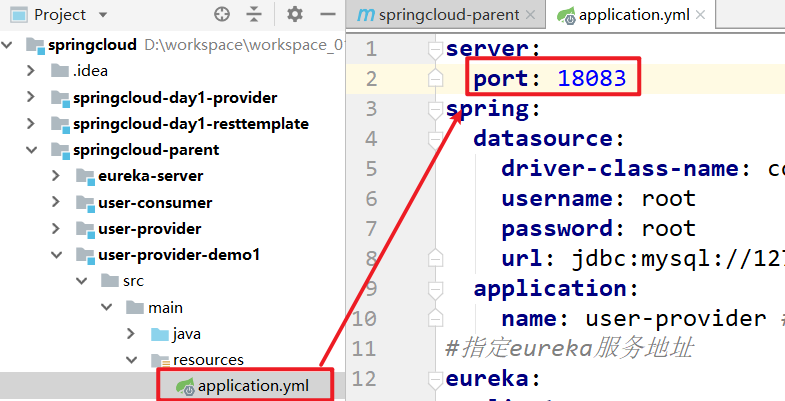Close the application.yml editor tab
This screenshot has width=785, height=401.
(x=699, y=15)
